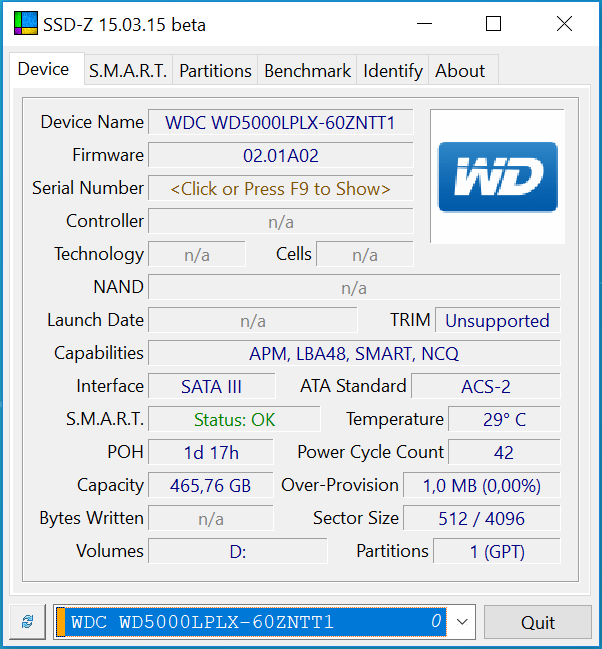602x649 pixels.
Task: Click the Device Name value field
Action: point(281,123)
